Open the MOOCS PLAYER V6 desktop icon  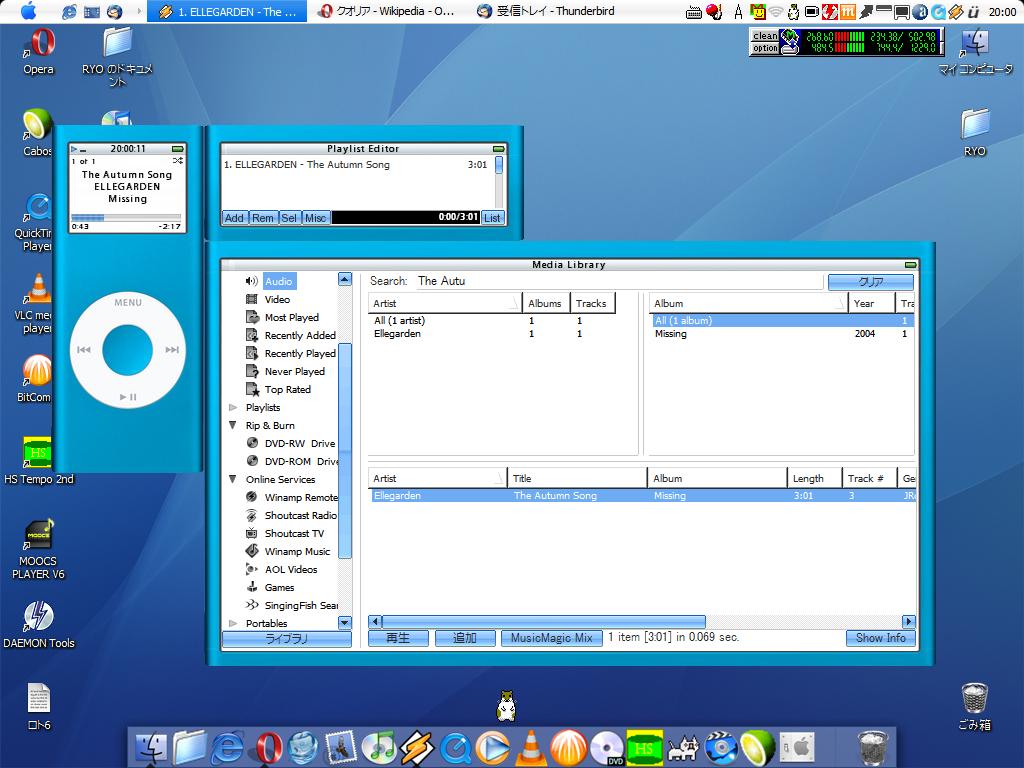coord(39,549)
